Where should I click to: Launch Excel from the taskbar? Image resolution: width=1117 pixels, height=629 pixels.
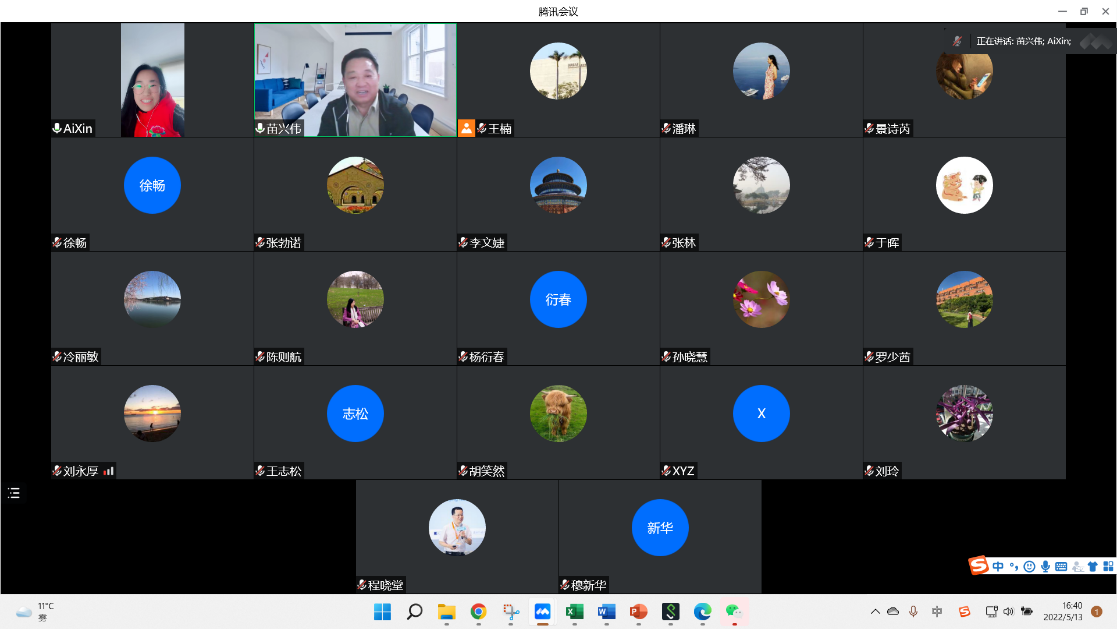point(574,611)
